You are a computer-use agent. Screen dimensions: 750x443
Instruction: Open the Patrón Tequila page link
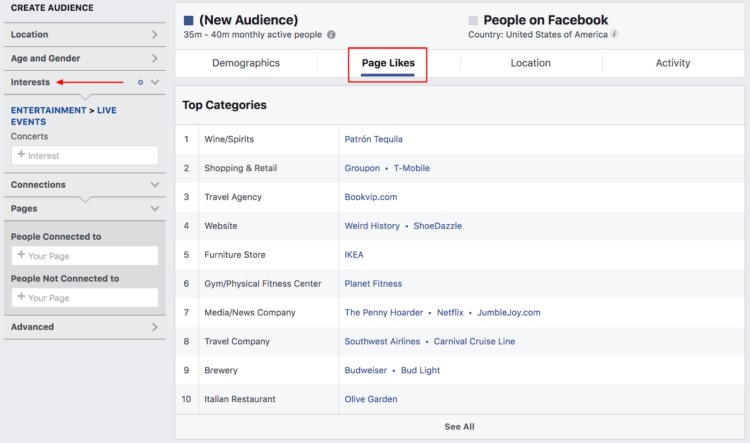point(374,139)
